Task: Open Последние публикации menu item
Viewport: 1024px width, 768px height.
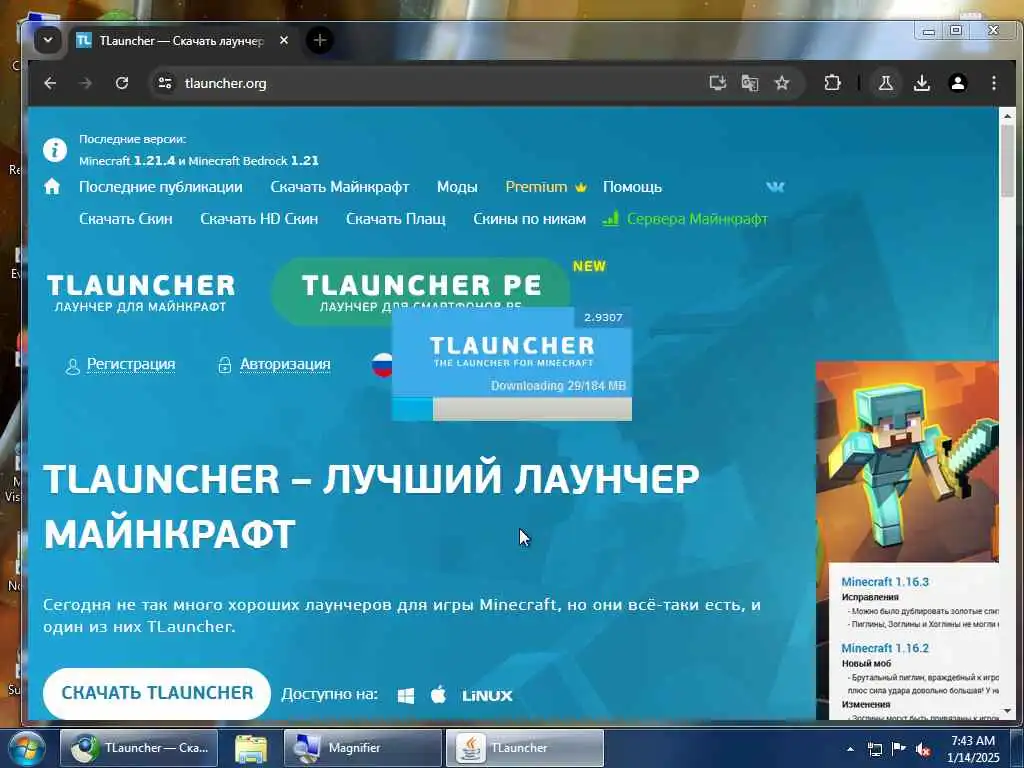Action: tap(161, 187)
